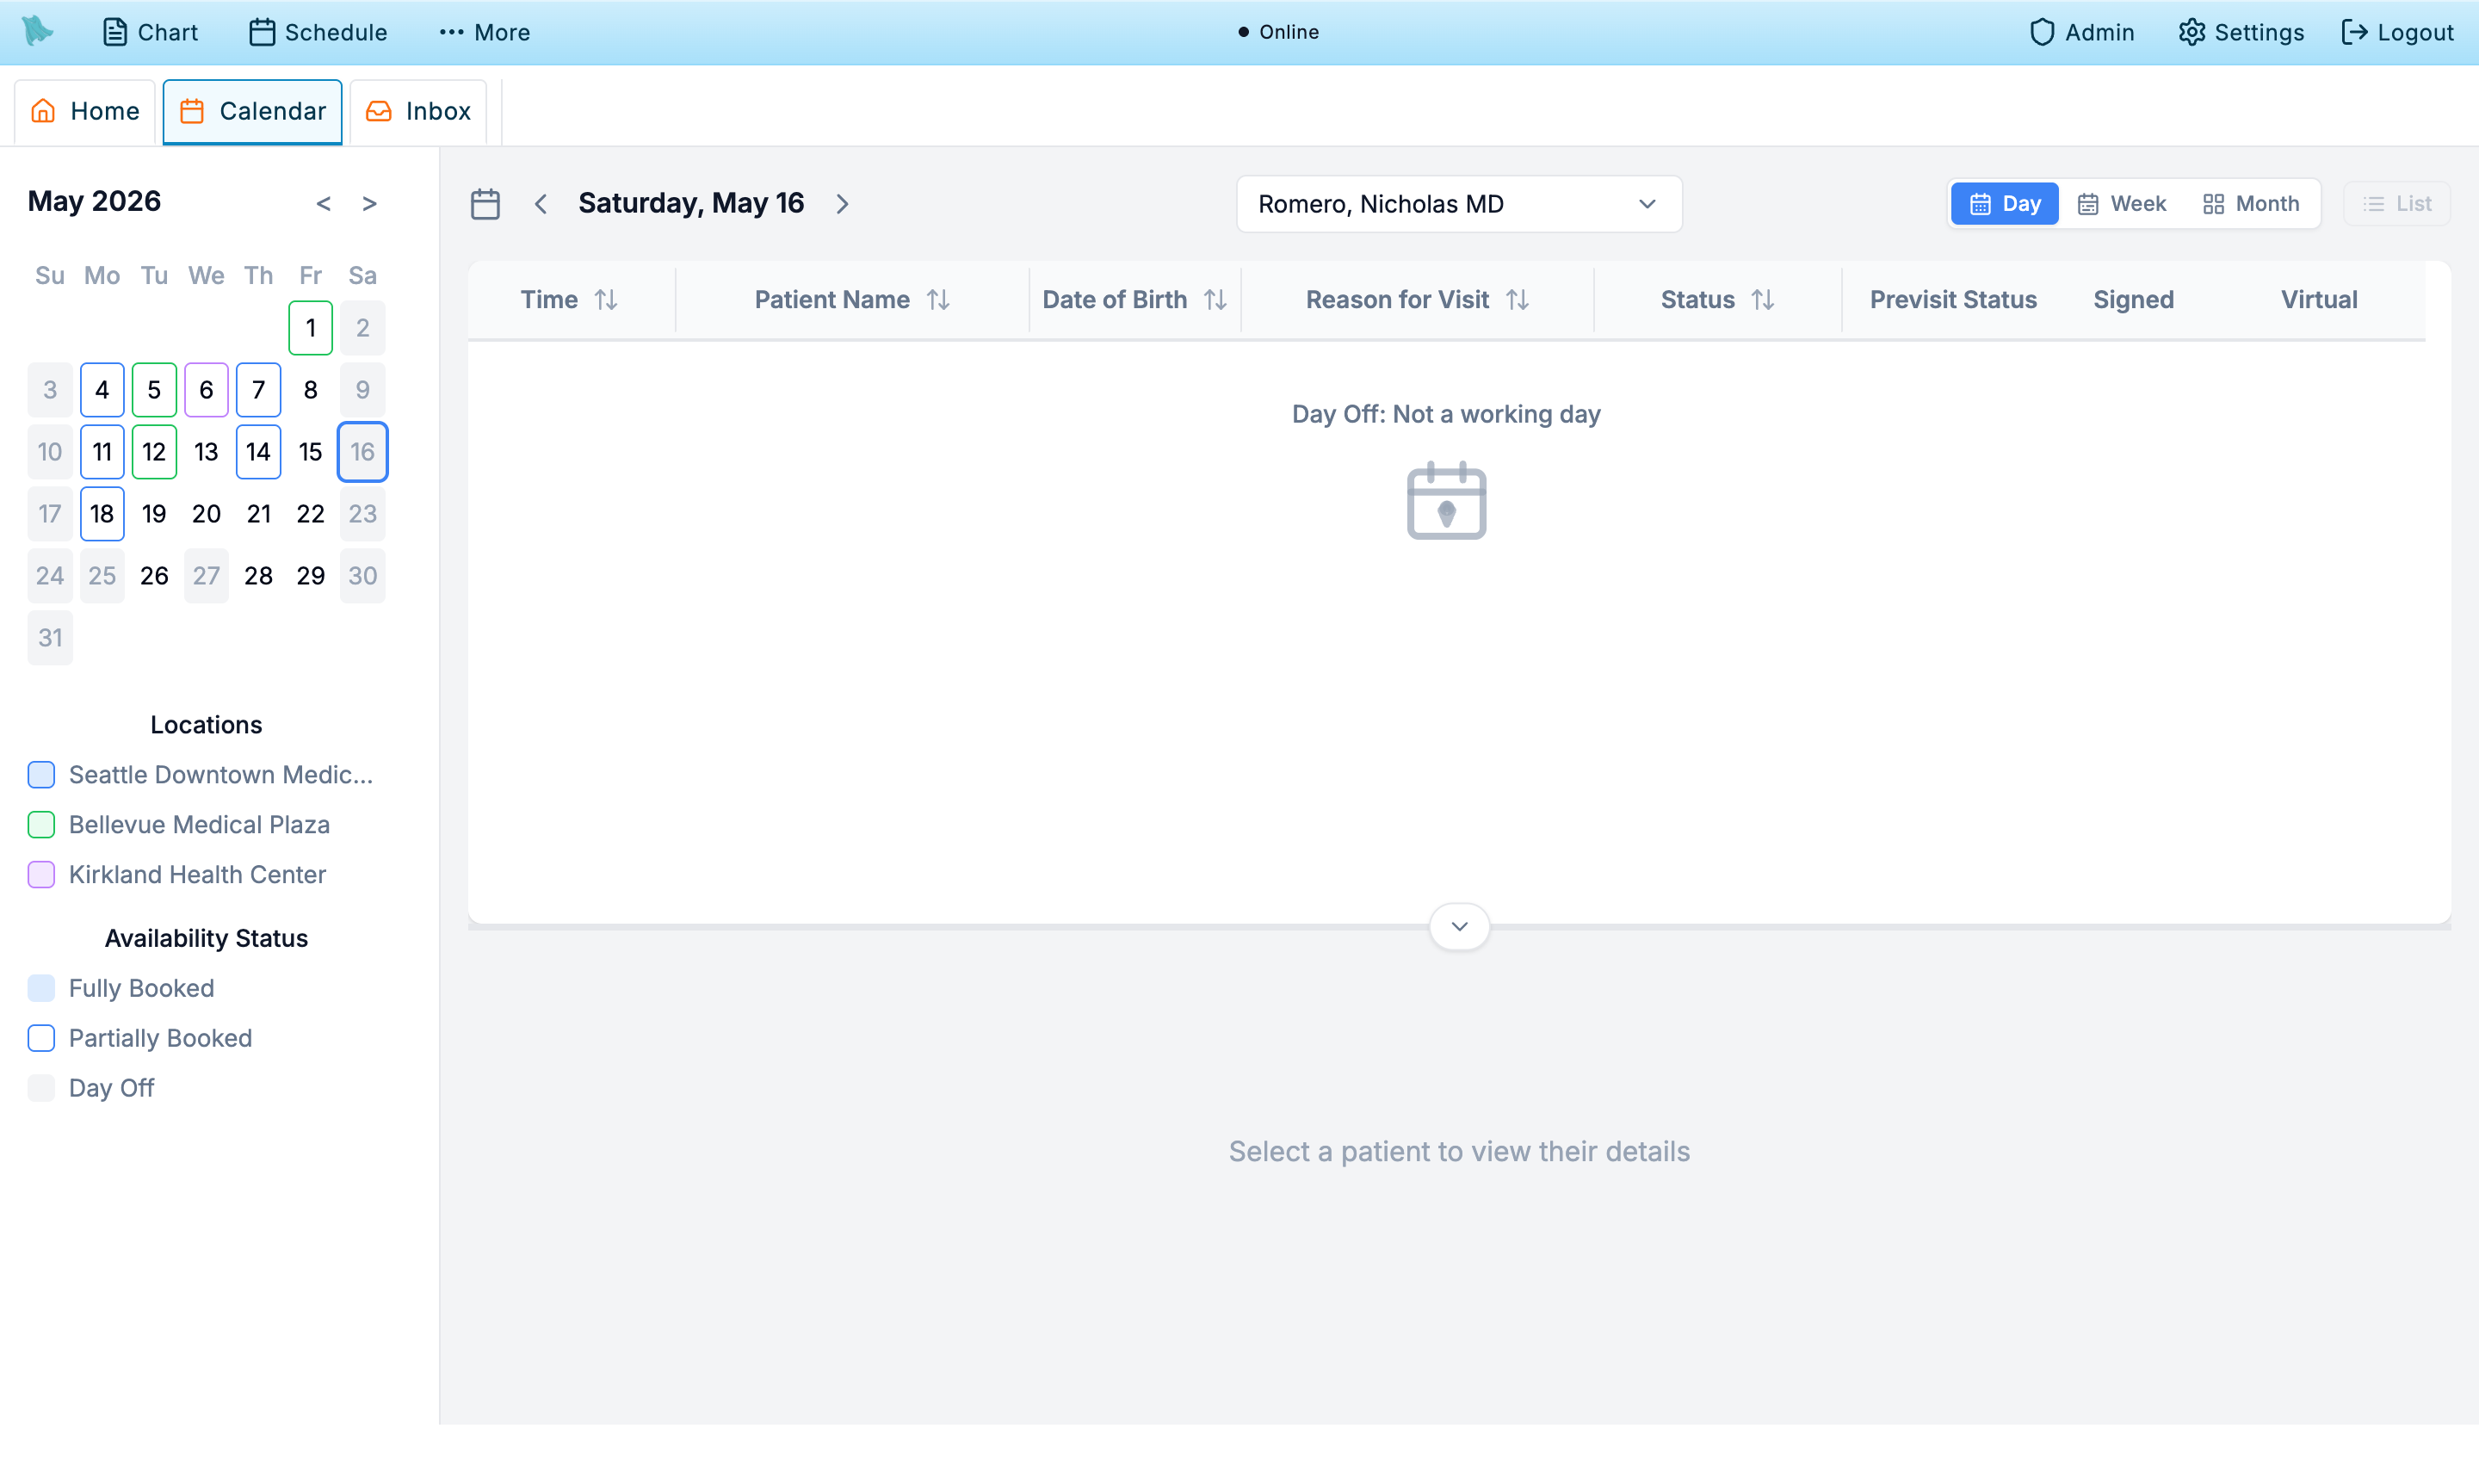Select May 12 in mini calendar
The width and height of the screenshot is (2479, 1484).
tap(154, 452)
